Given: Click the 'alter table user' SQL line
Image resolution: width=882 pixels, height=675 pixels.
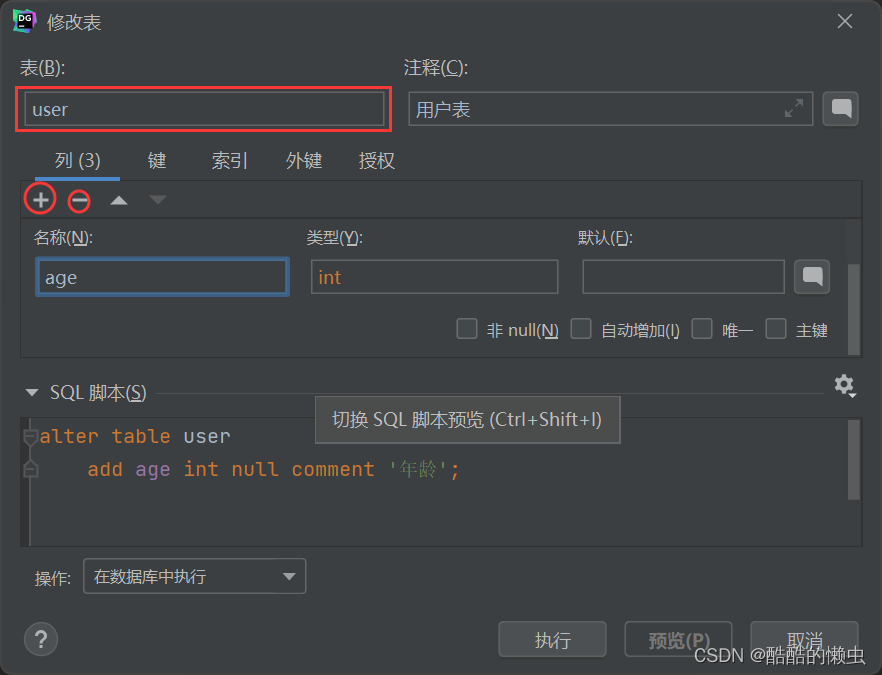Looking at the screenshot, I should pyautogui.click(x=135, y=436).
